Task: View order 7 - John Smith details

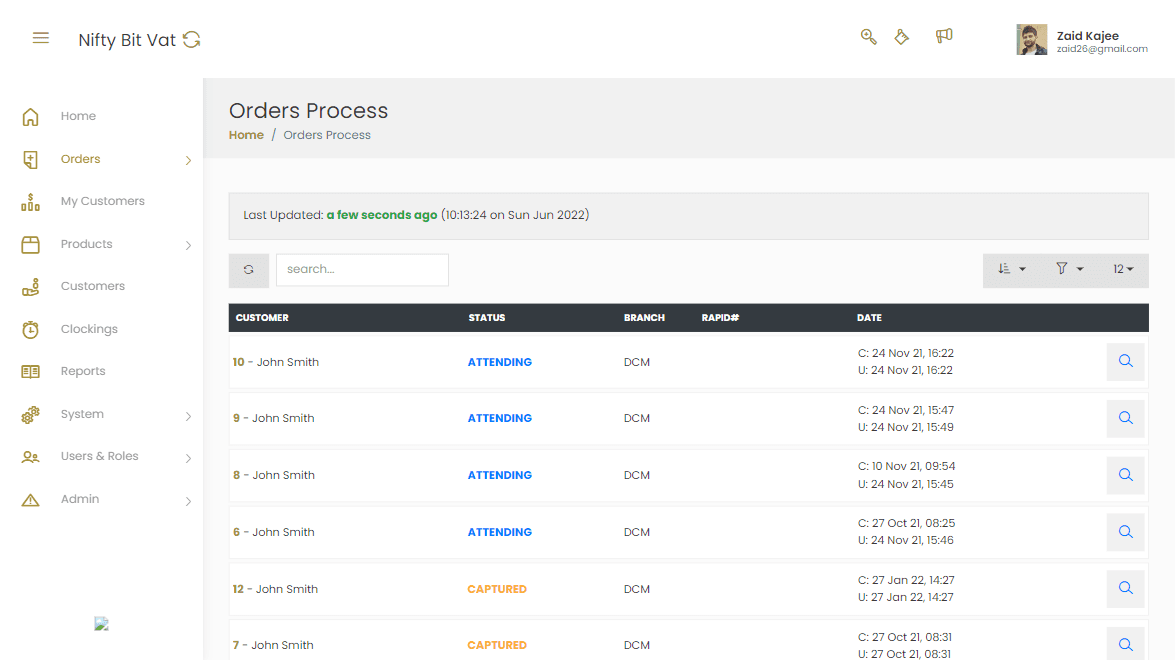Action: click(x=1126, y=644)
